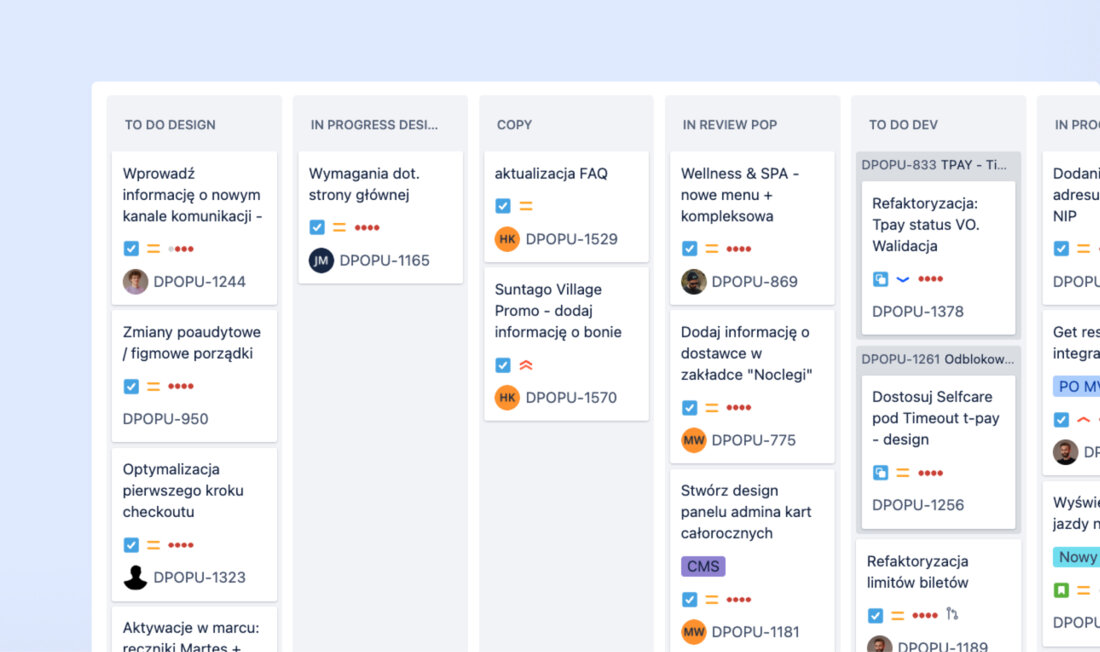Click the silhouette avatar on DPOPU-1323

pyautogui.click(x=135, y=577)
